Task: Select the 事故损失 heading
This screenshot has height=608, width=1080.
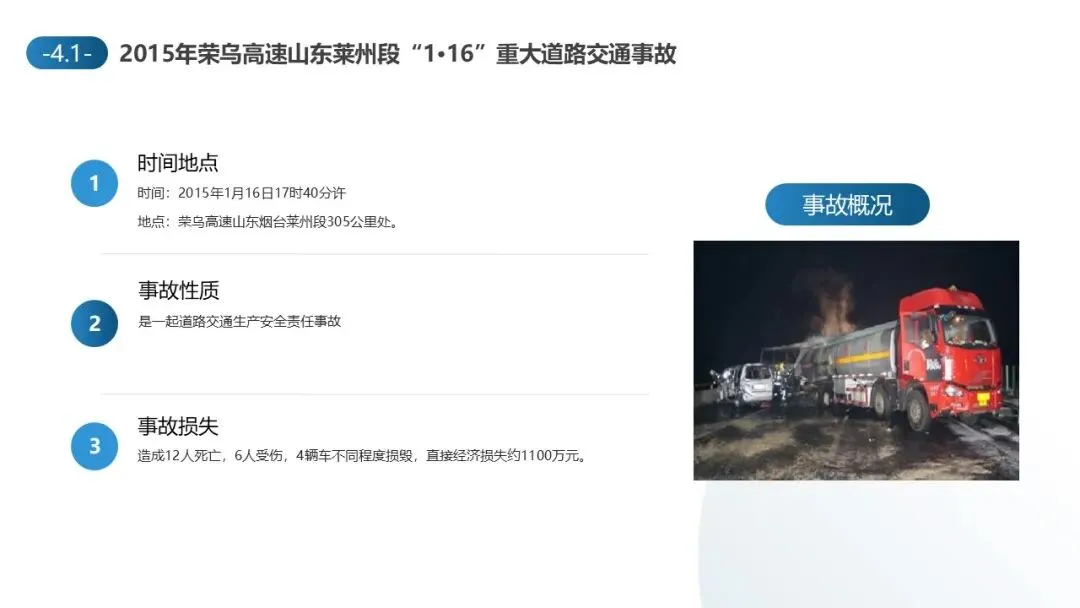Action: pyautogui.click(x=178, y=426)
